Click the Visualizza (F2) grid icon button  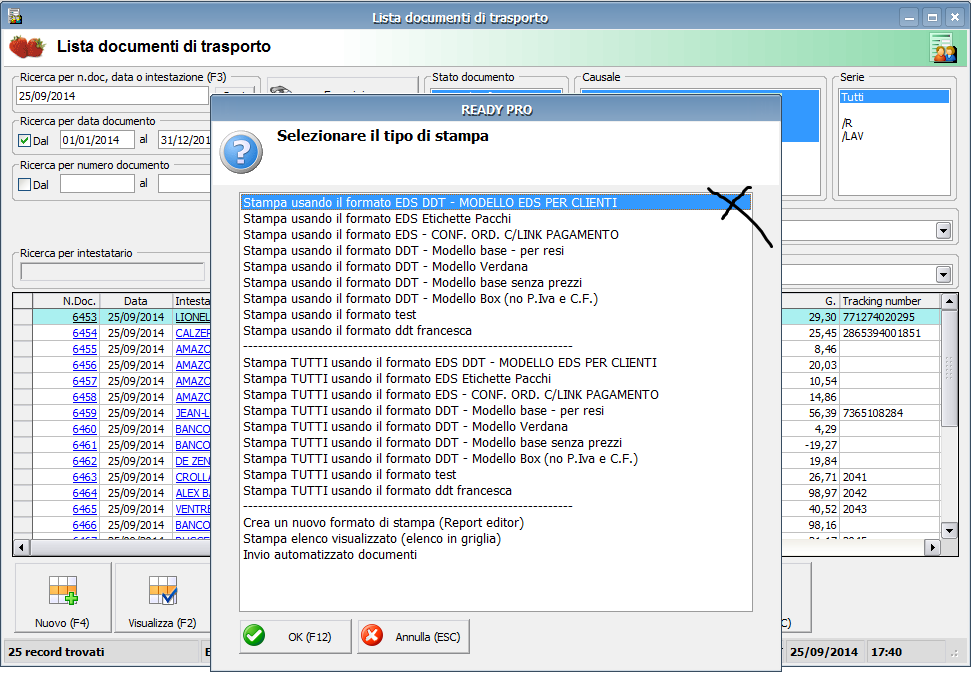point(162,598)
